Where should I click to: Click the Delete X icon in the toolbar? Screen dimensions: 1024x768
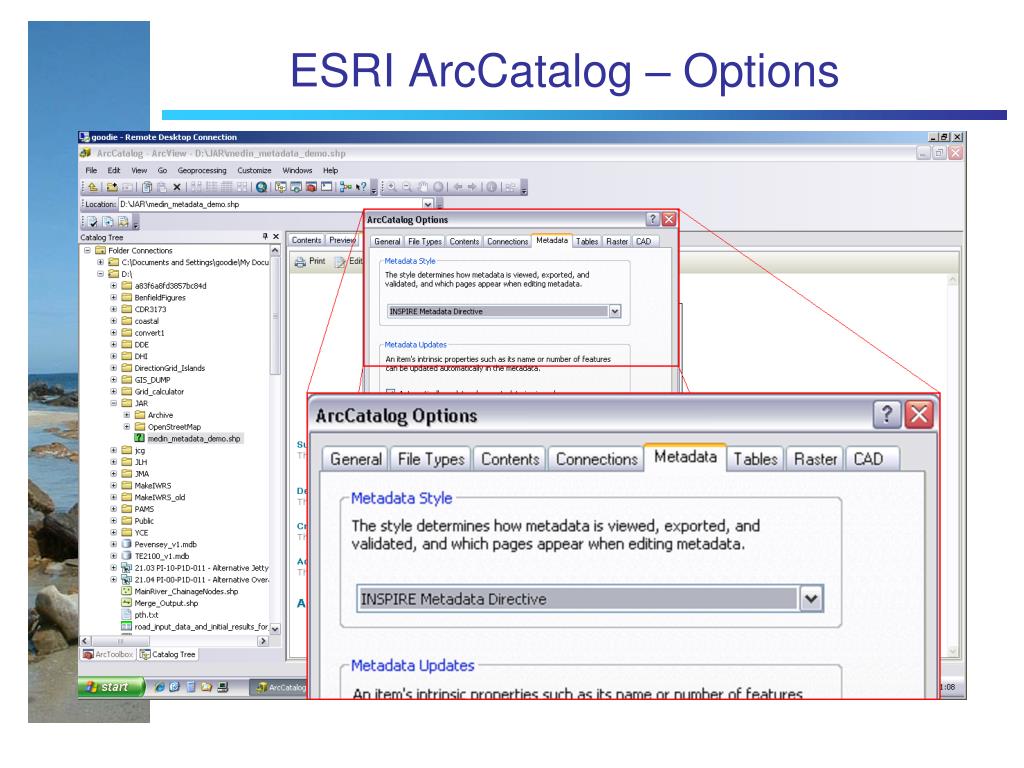(x=177, y=187)
